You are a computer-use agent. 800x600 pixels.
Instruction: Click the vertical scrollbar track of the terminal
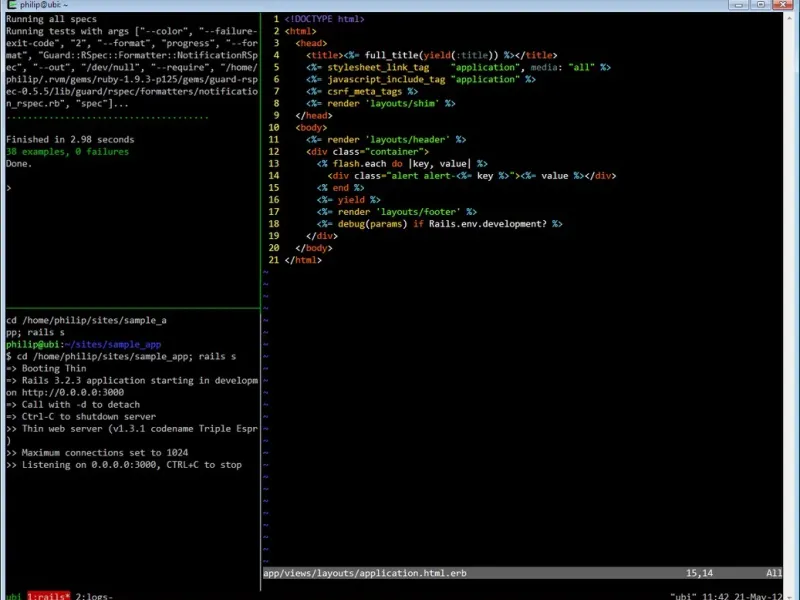(x=789, y=306)
